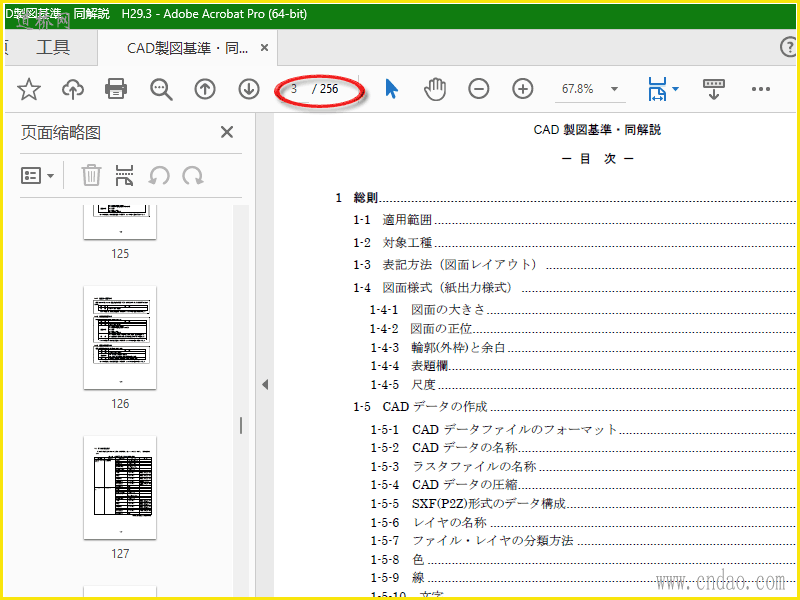This screenshot has height=600, width=800.
Task: Click the current page number field
Action: pos(295,89)
